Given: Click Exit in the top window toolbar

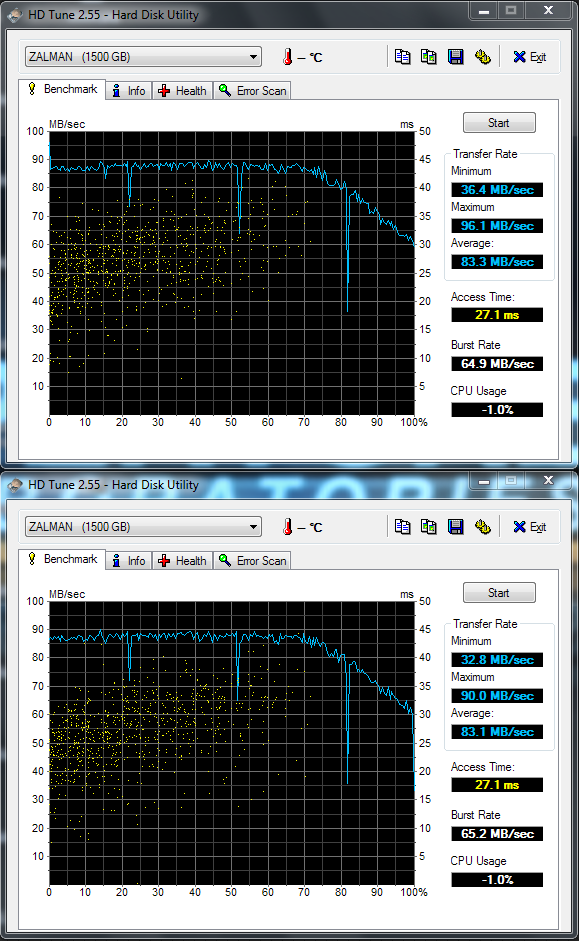Looking at the screenshot, I should (x=529, y=57).
